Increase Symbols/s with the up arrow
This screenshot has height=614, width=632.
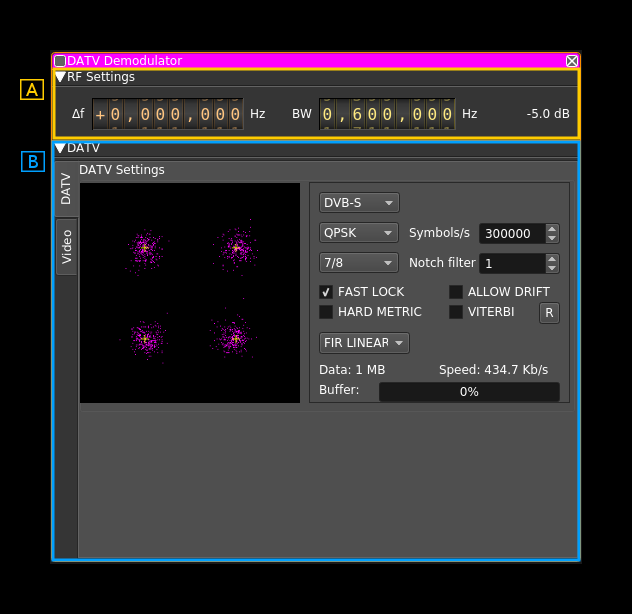click(x=552, y=229)
